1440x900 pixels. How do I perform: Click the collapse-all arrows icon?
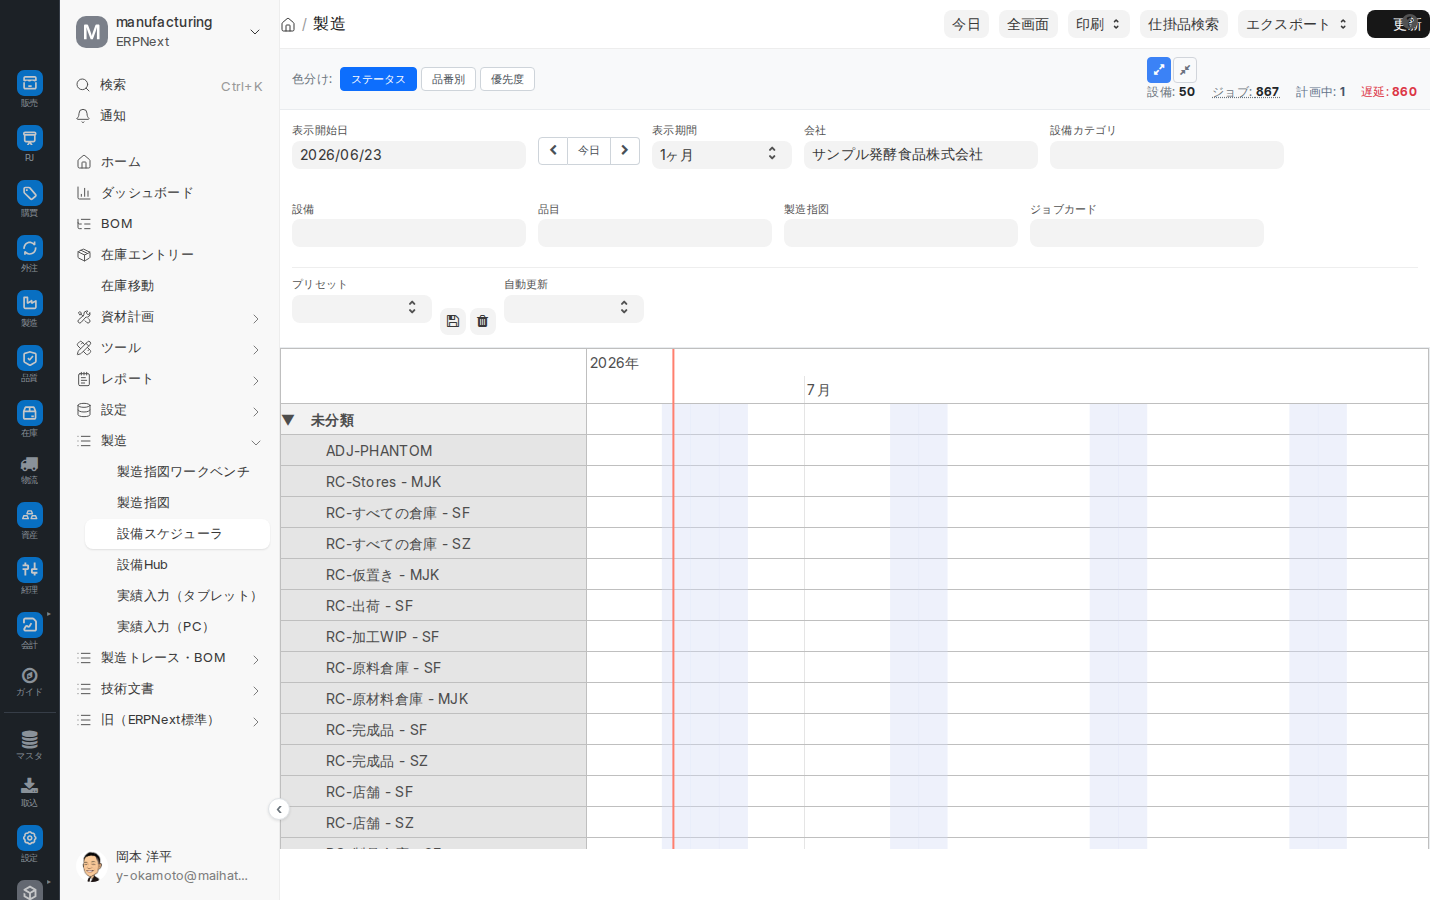coord(1185,70)
